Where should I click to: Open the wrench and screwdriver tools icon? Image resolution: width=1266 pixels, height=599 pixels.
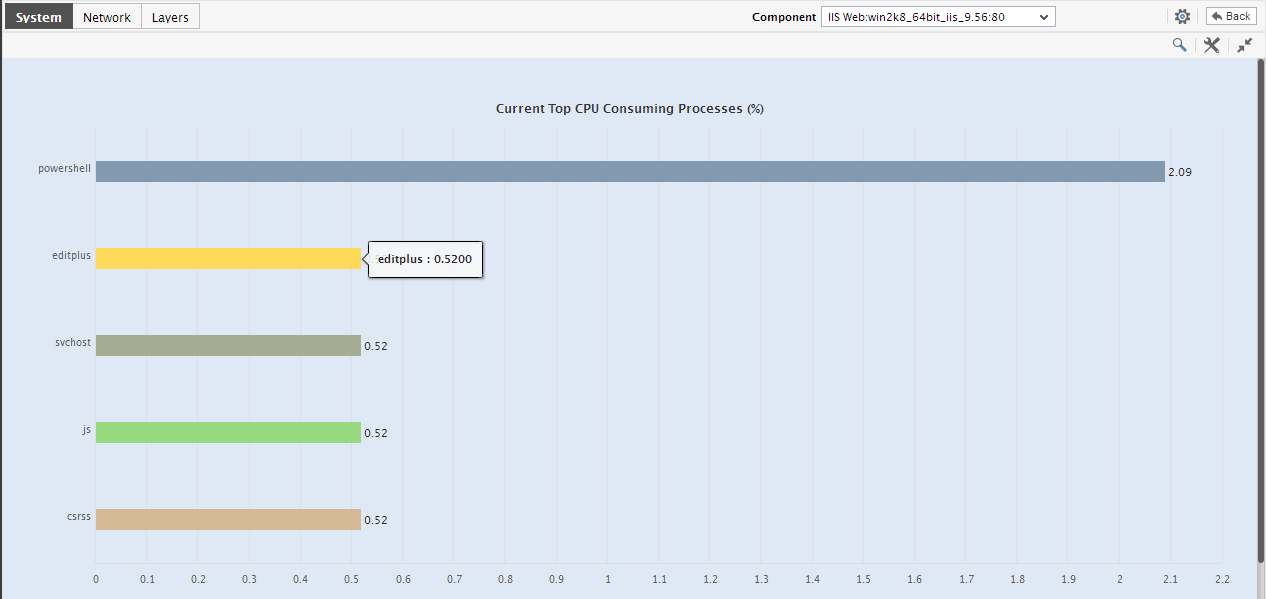coord(1211,45)
